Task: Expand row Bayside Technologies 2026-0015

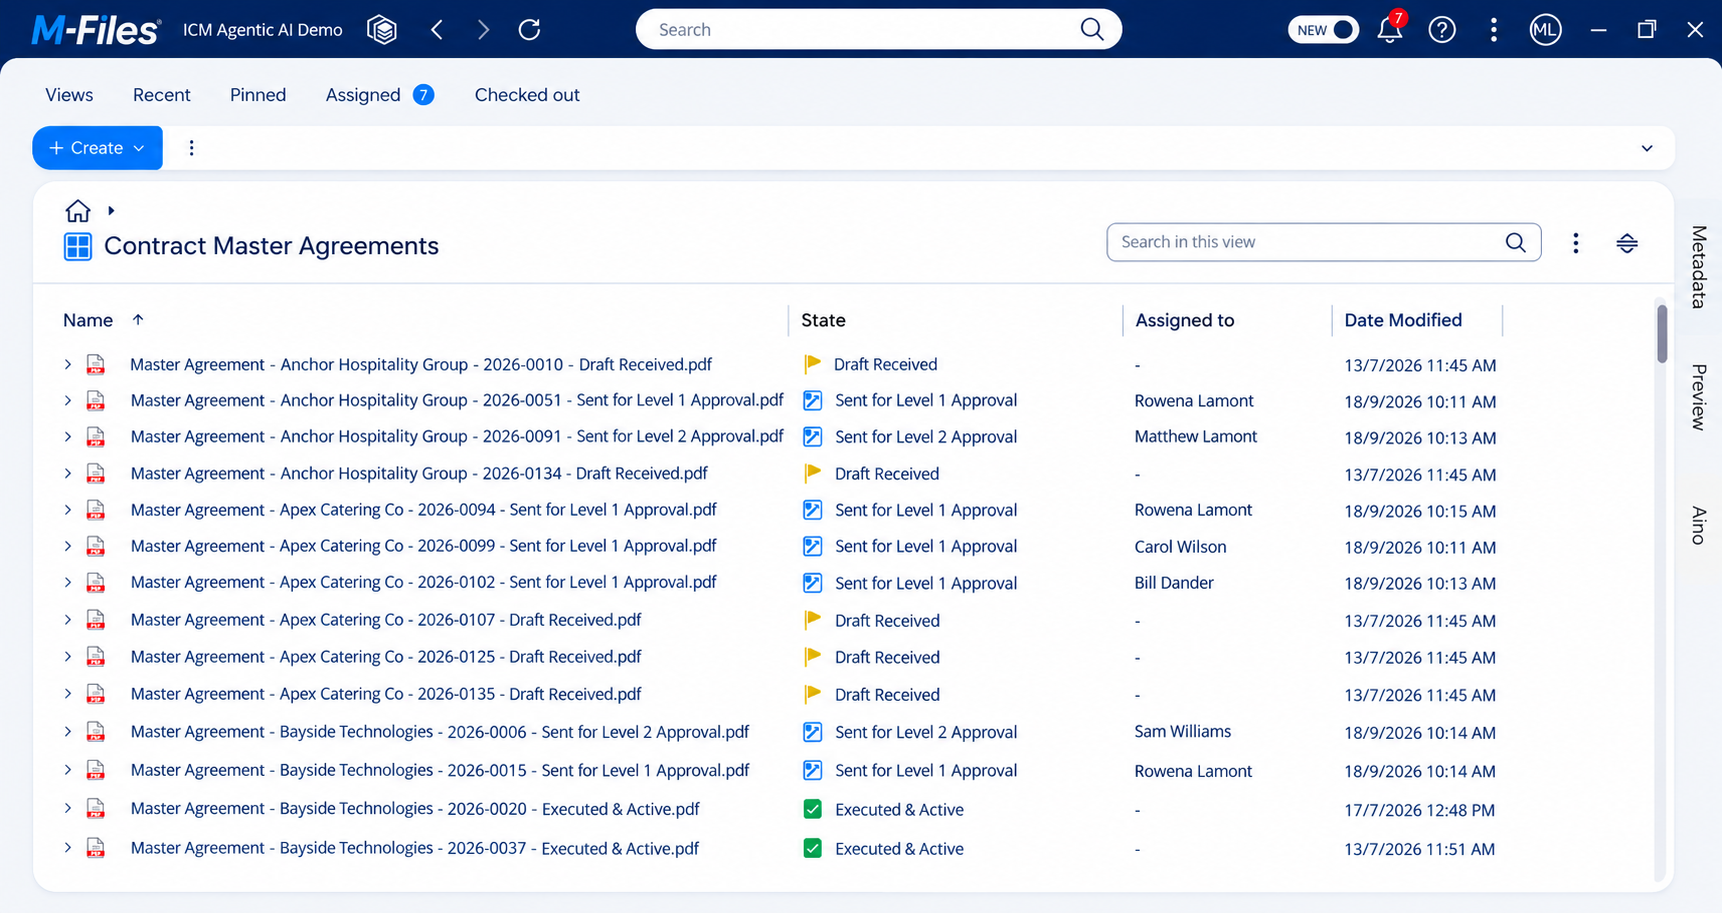Action: [67, 770]
